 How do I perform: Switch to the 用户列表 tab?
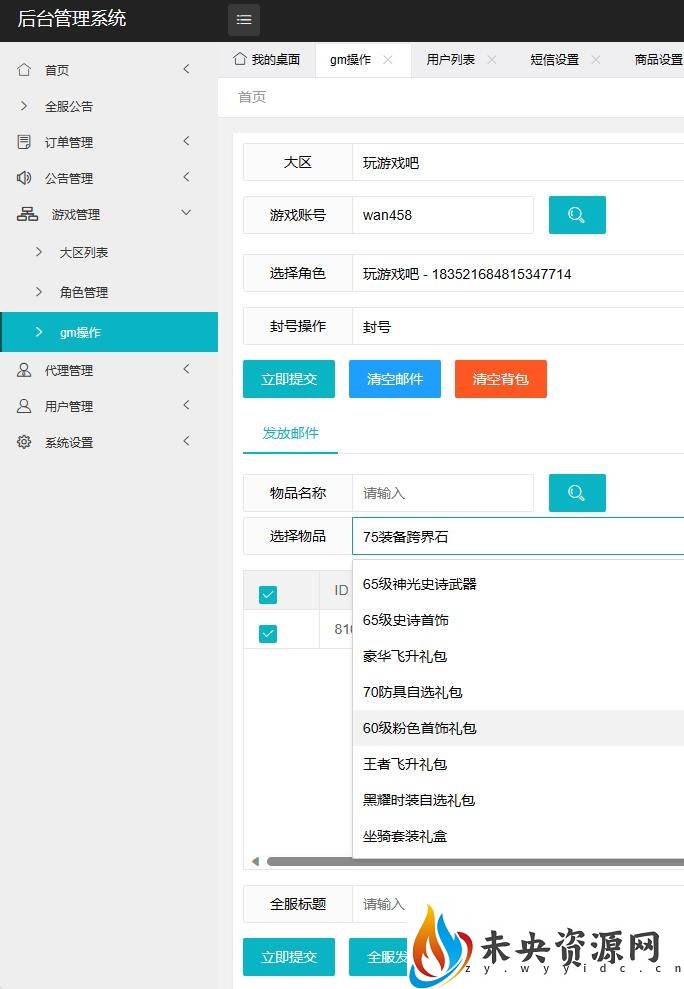pyautogui.click(x=450, y=60)
